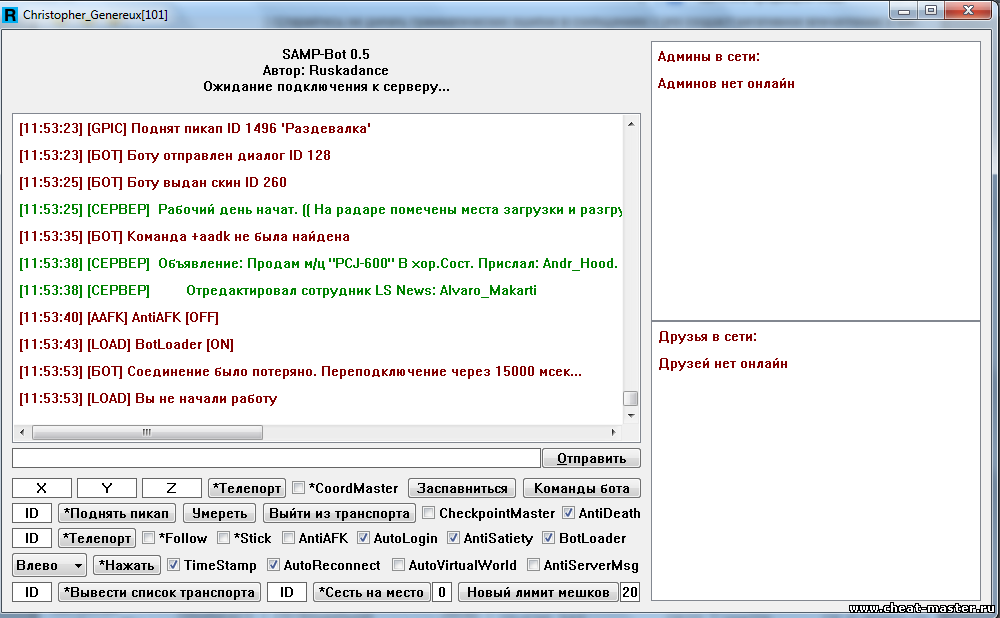Click ID field before *Вывести список транспорта
The image size is (1000, 618).
pos(32,592)
